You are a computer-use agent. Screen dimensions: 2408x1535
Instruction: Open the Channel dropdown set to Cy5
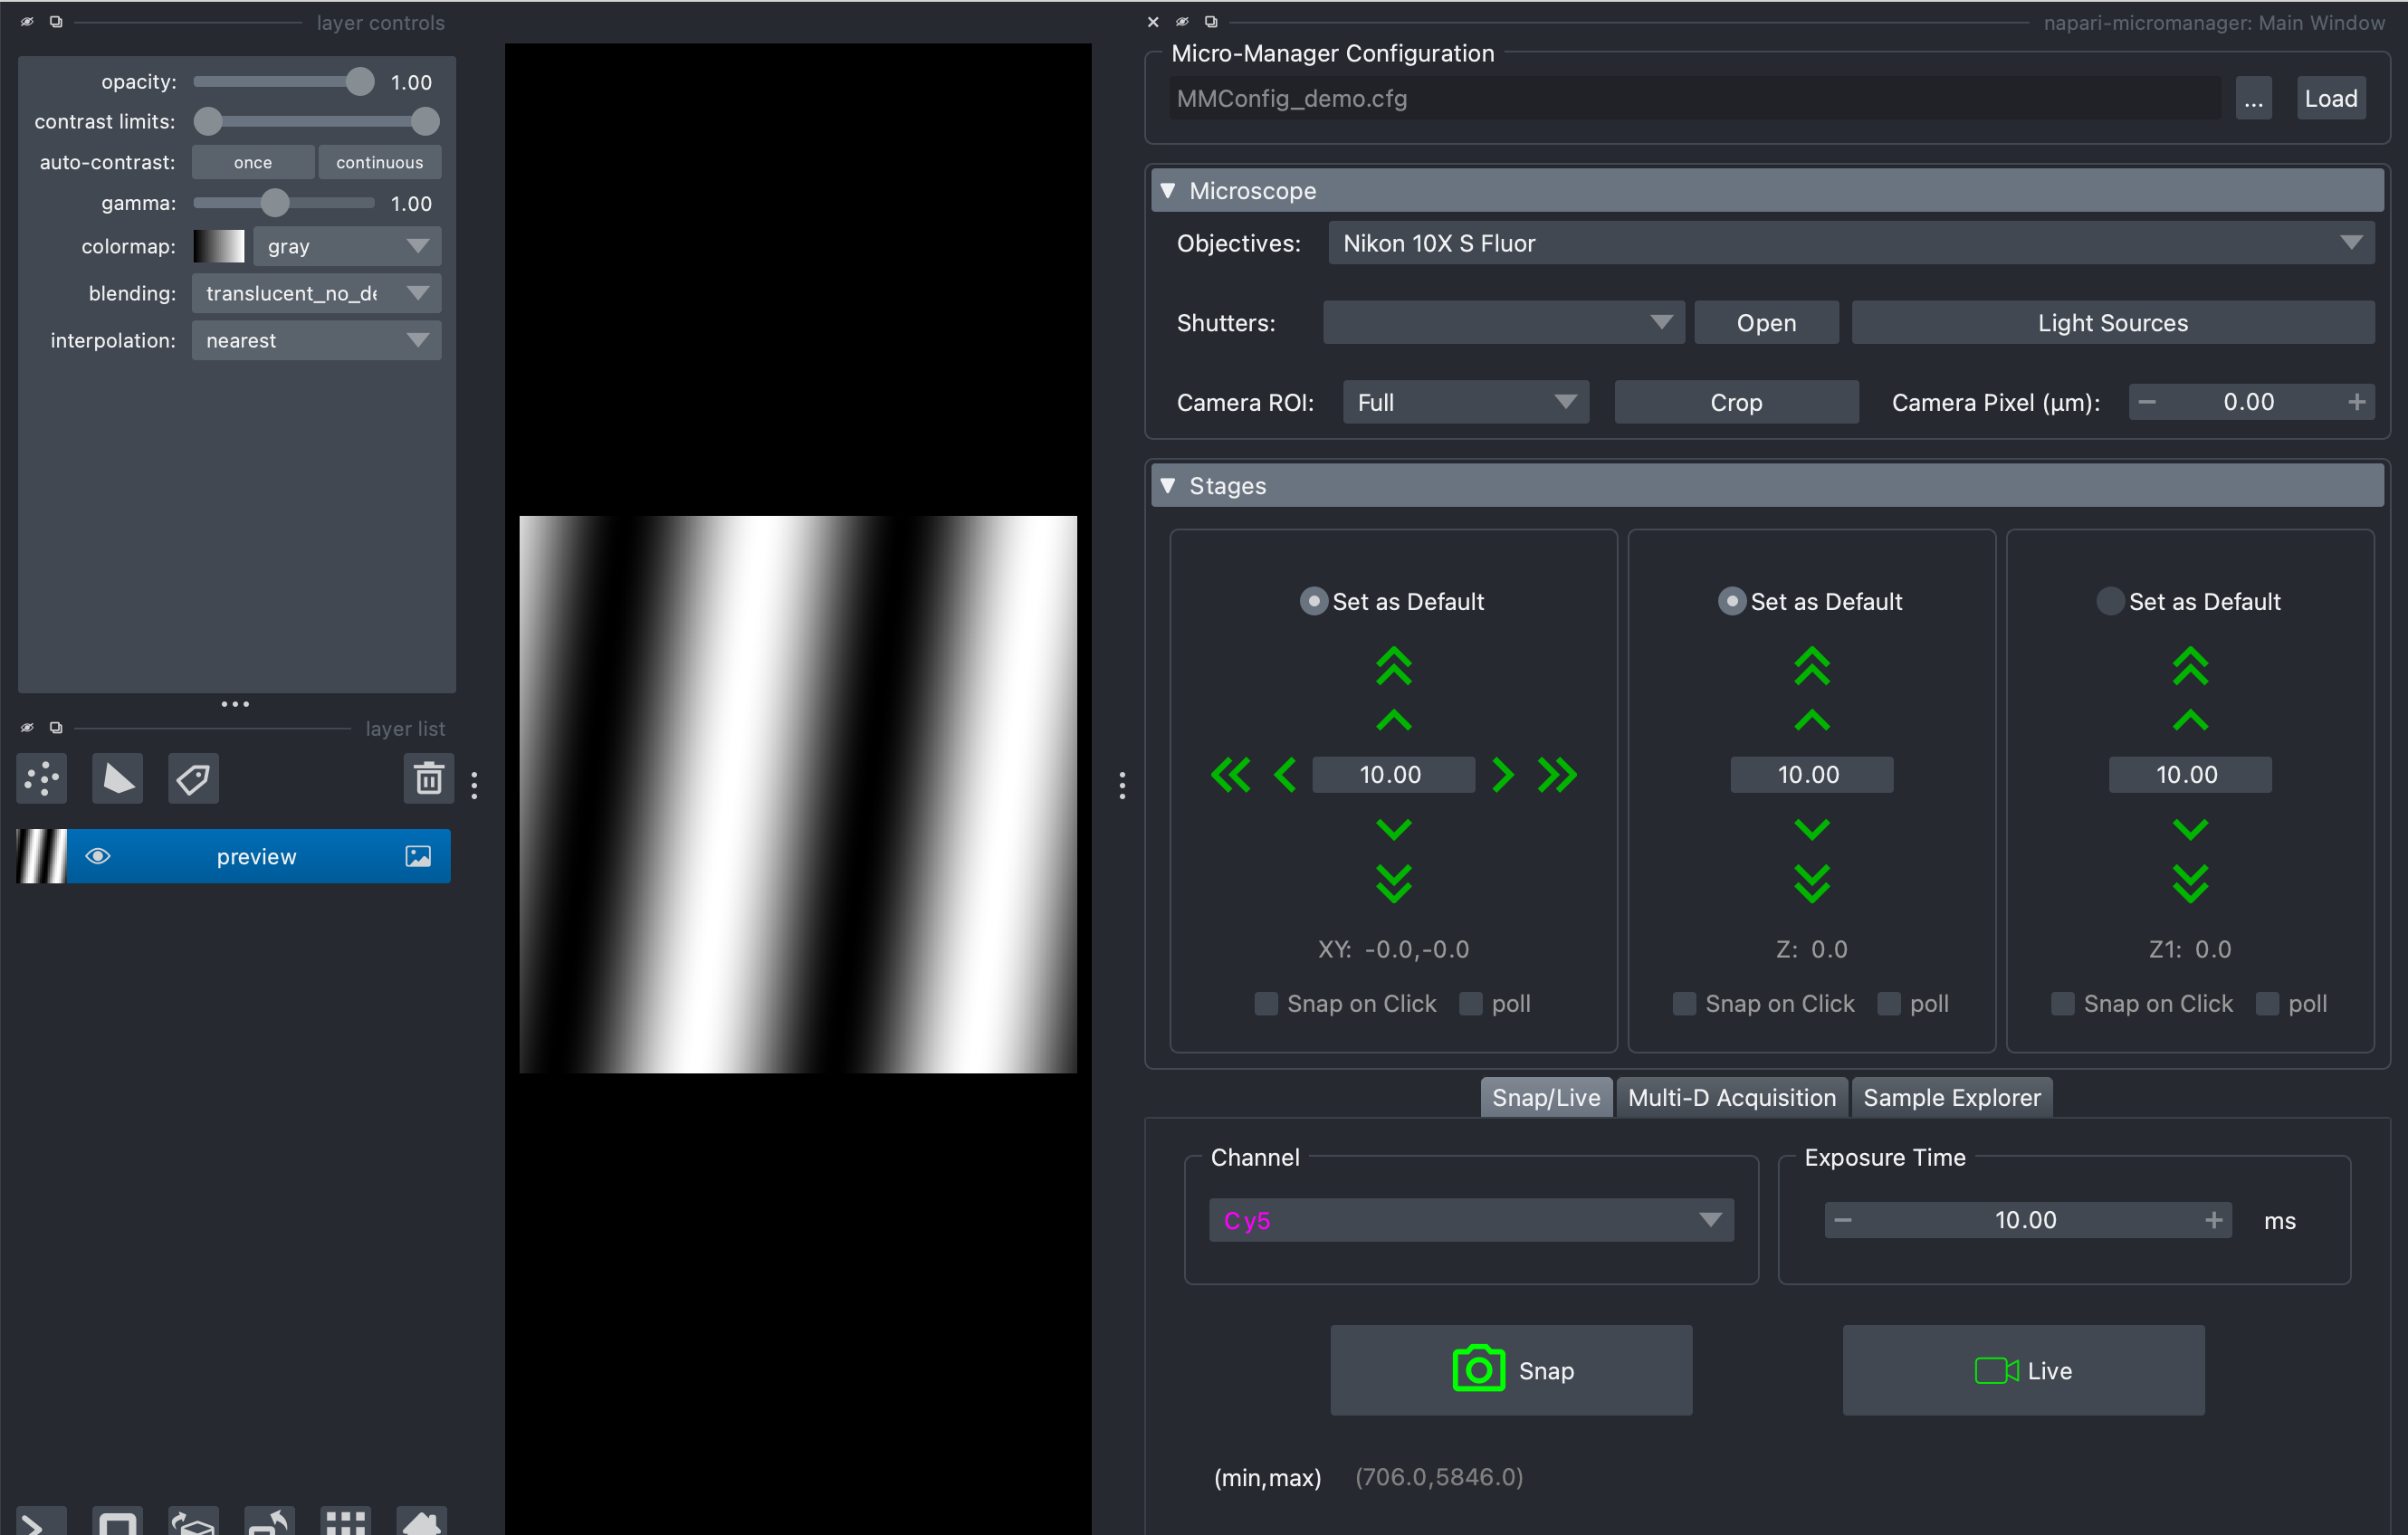(x=1470, y=1219)
